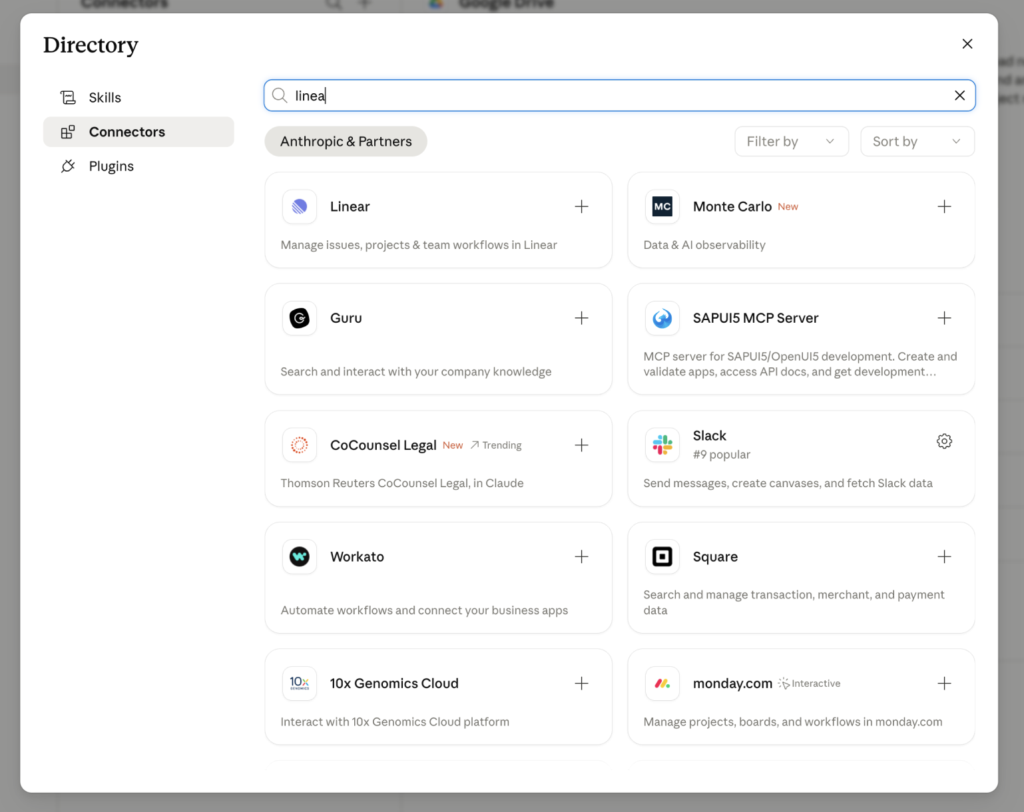This screenshot has width=1024, height=812.
Task: Open the Skills section
Action: click(138, 97)
